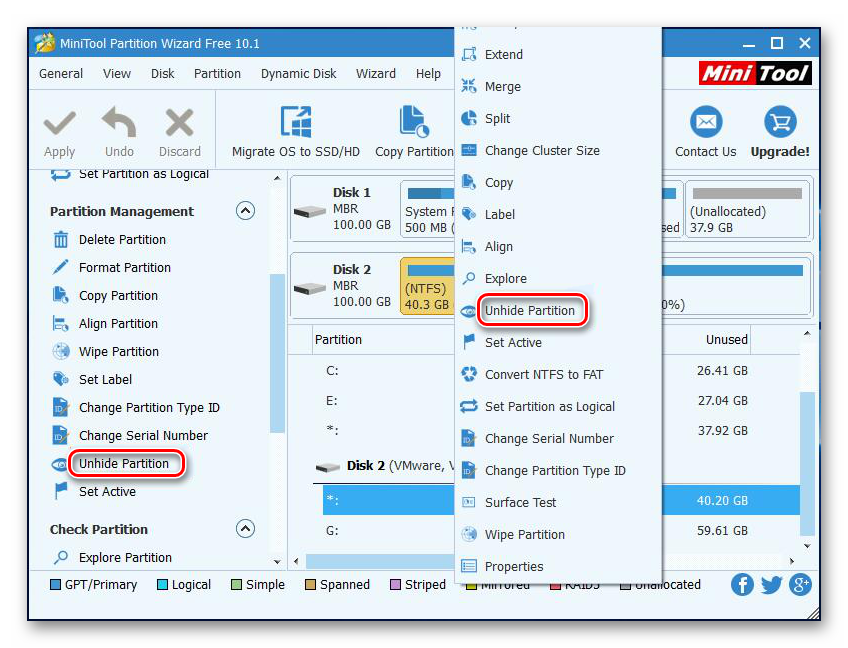Click Wipe Partition in left sidebar

click(x=118, y=352)
